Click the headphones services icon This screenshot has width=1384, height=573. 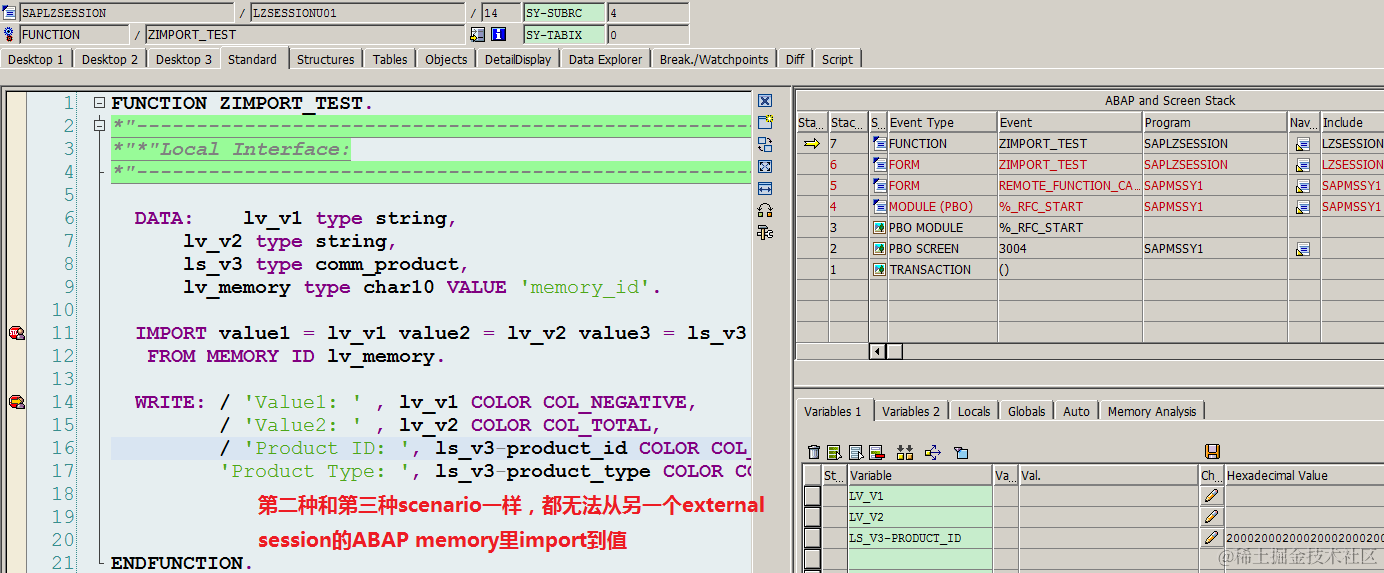tap(765, 210)
